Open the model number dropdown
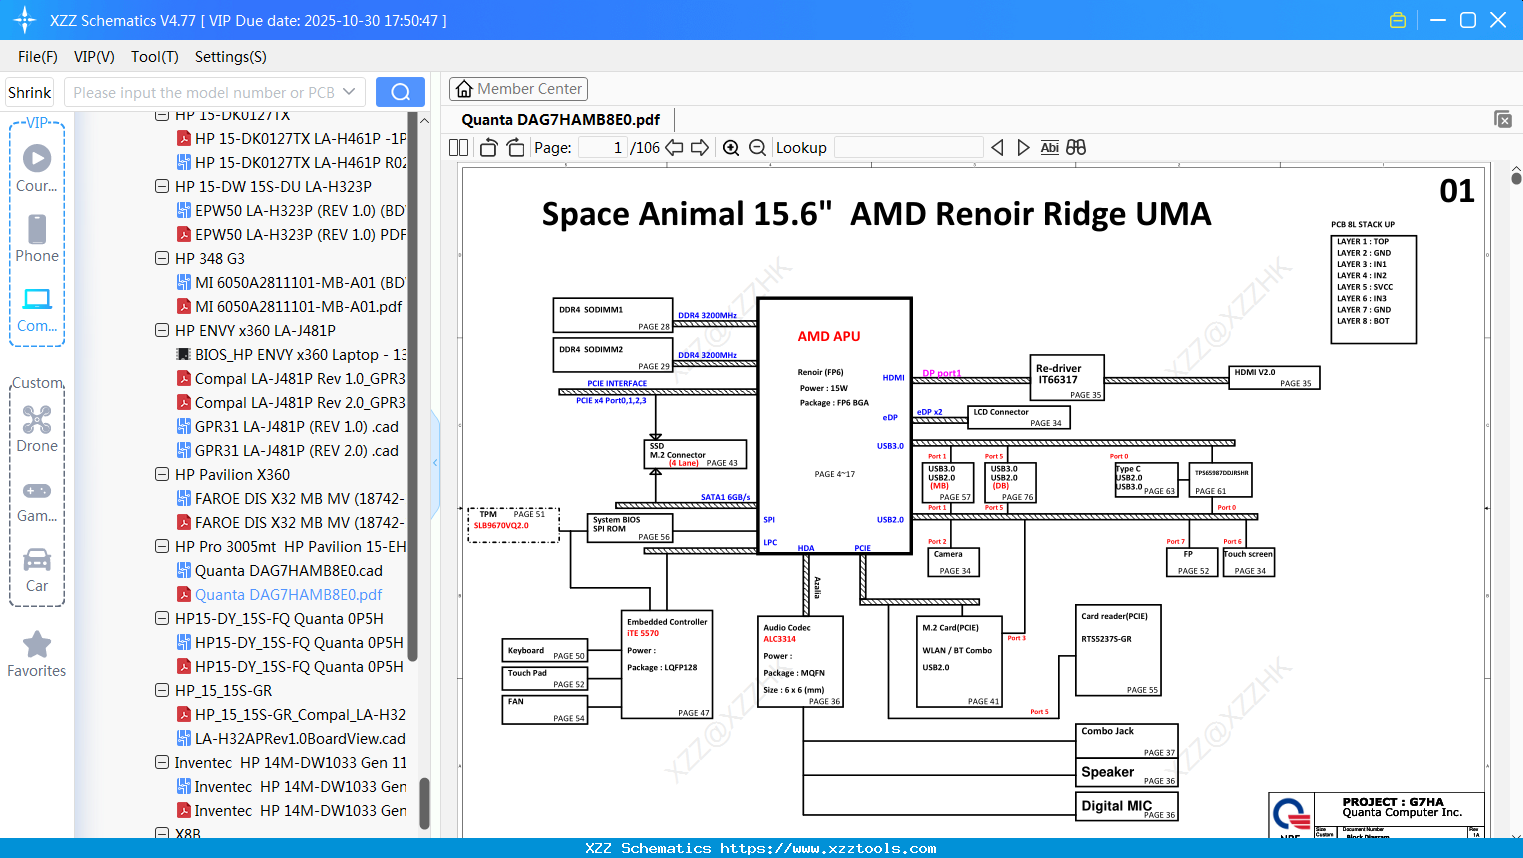Viewport: 1523px width, 858px height. (349, 92)
